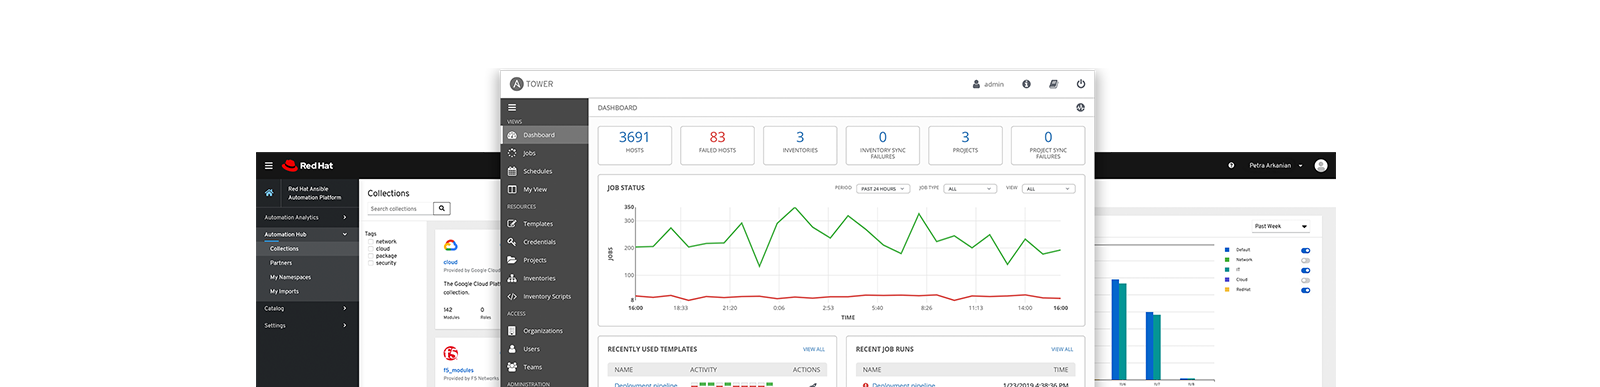Open My Imports menu item
1600x387 pixels.
click(x=307, y=291)
